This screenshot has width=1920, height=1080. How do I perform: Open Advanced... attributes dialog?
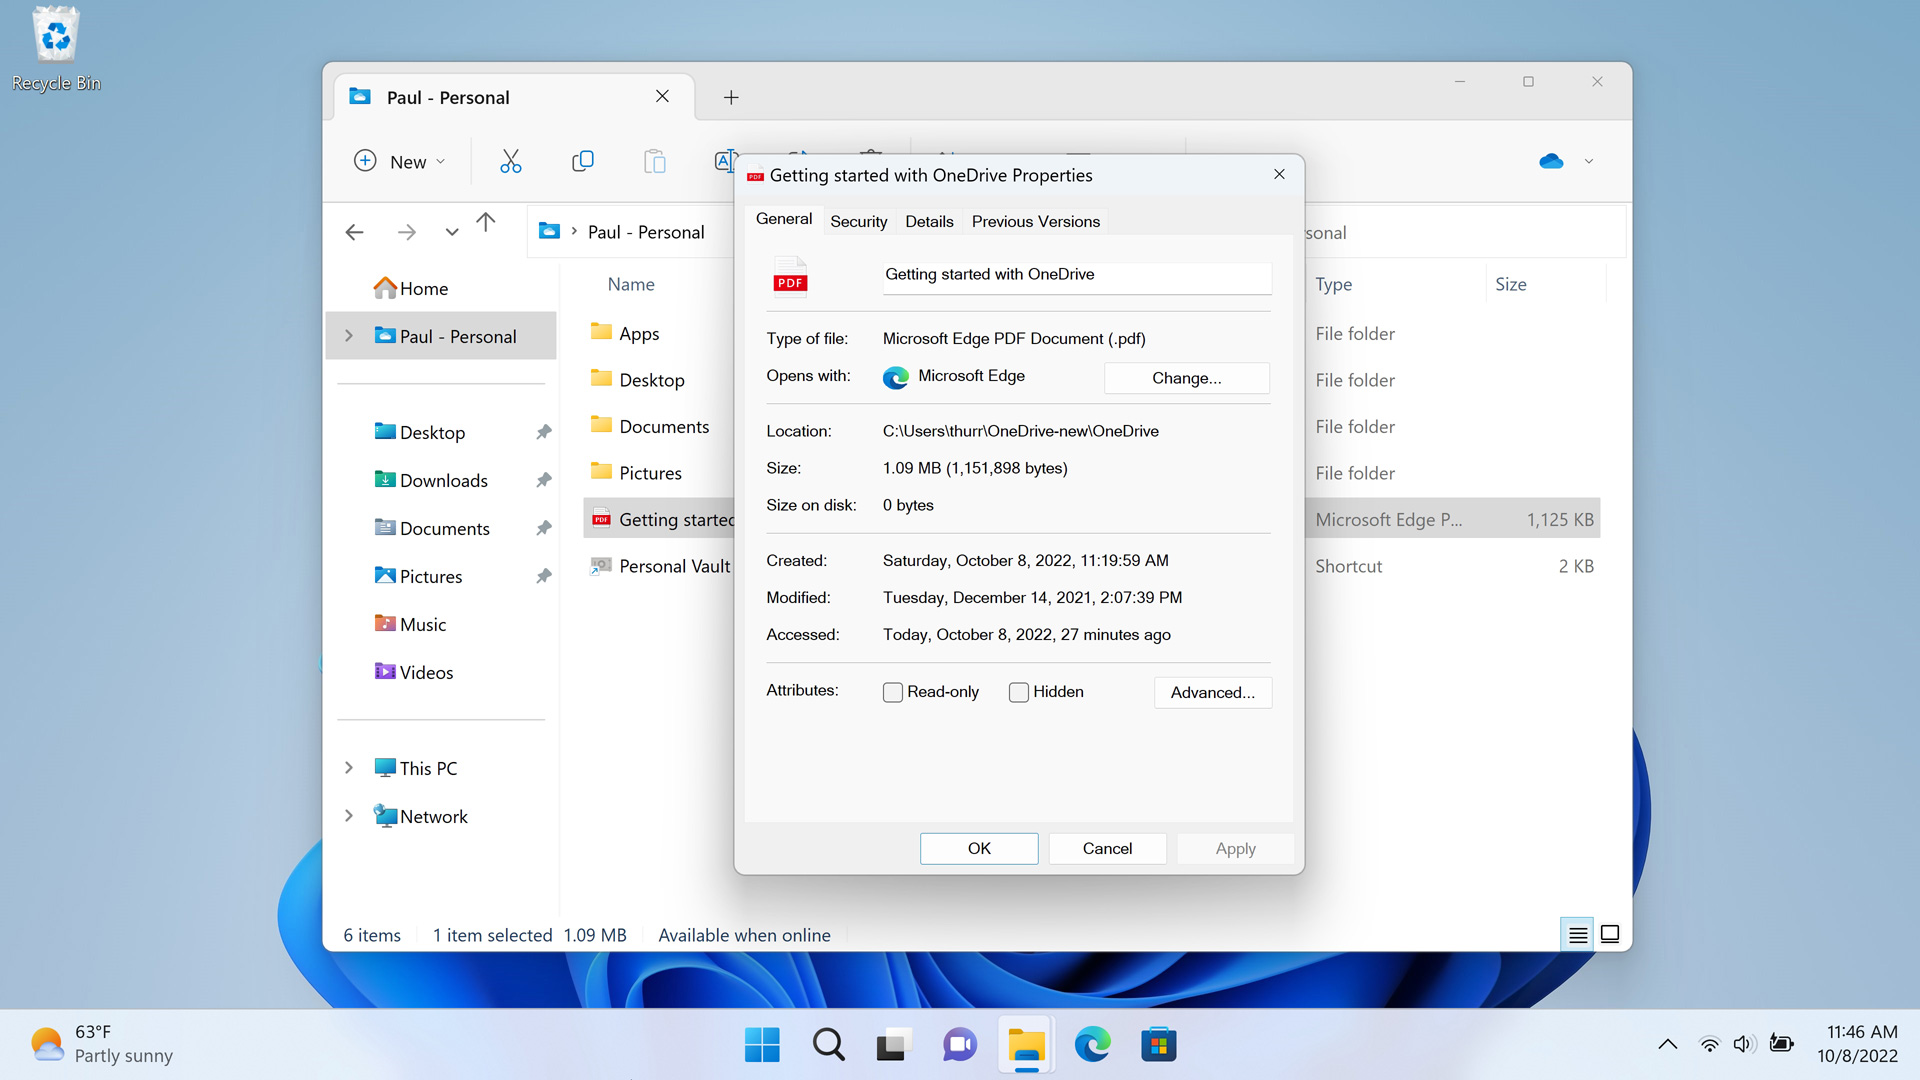tap(1212, 692)
